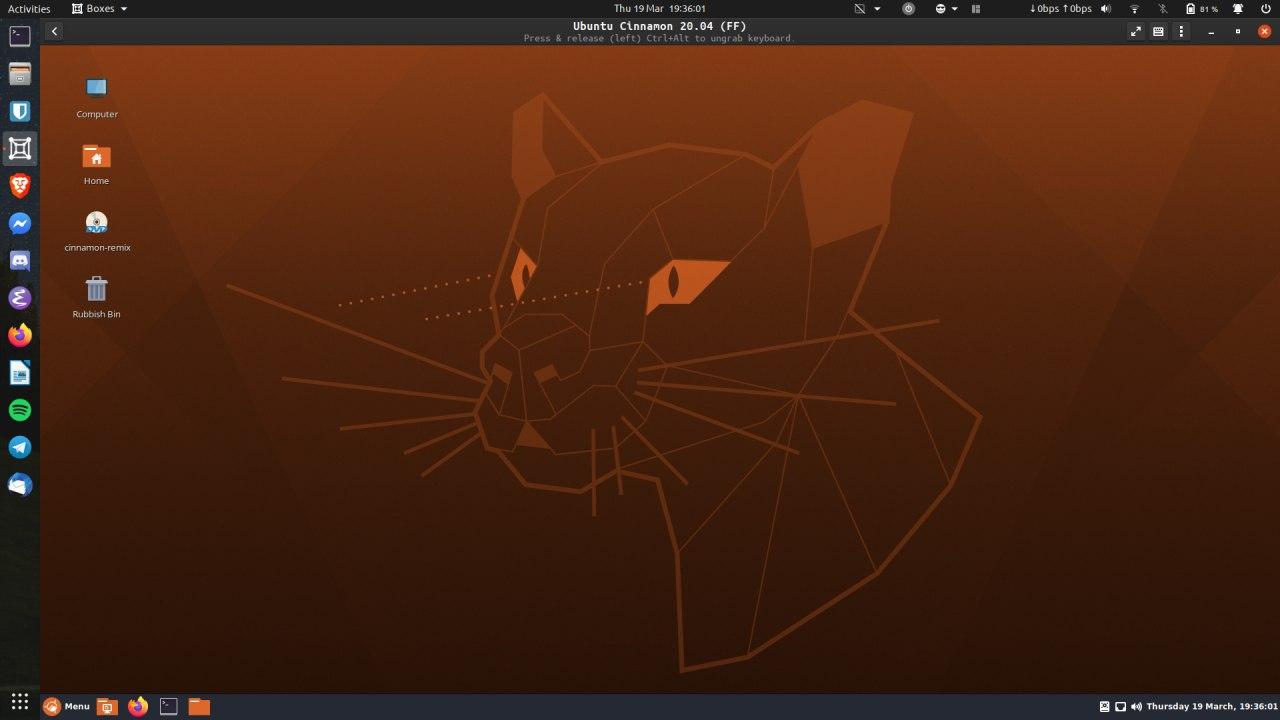The width and height of the screenshot is (1280, 720).
Task: Go back using Boxes back arrow
Action: coord(54,32)
